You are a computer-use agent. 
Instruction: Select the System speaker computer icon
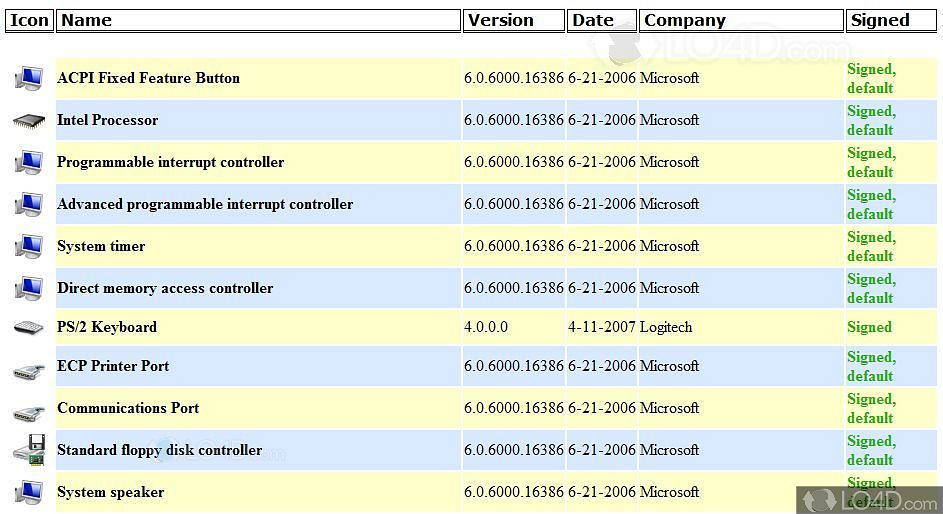click(29, 493)
